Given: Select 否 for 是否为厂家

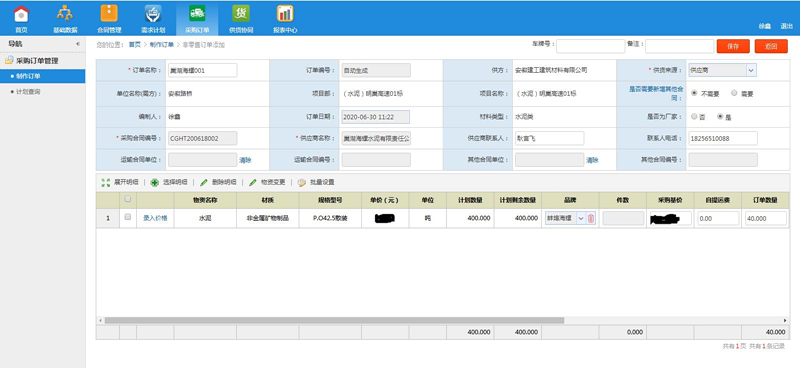Looking at the screenshot, I should pyautogui.click(x=694, y=116).
